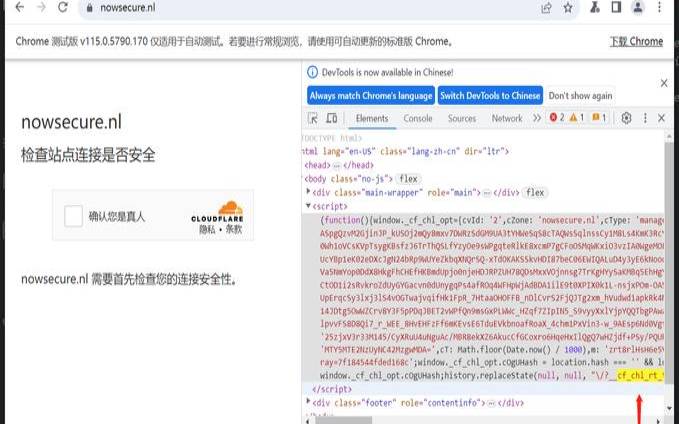Select the body class="no-js" element line

483,179
